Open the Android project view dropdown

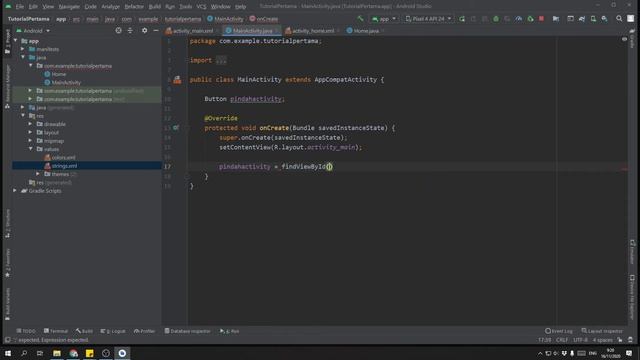[x=33, y=31]
